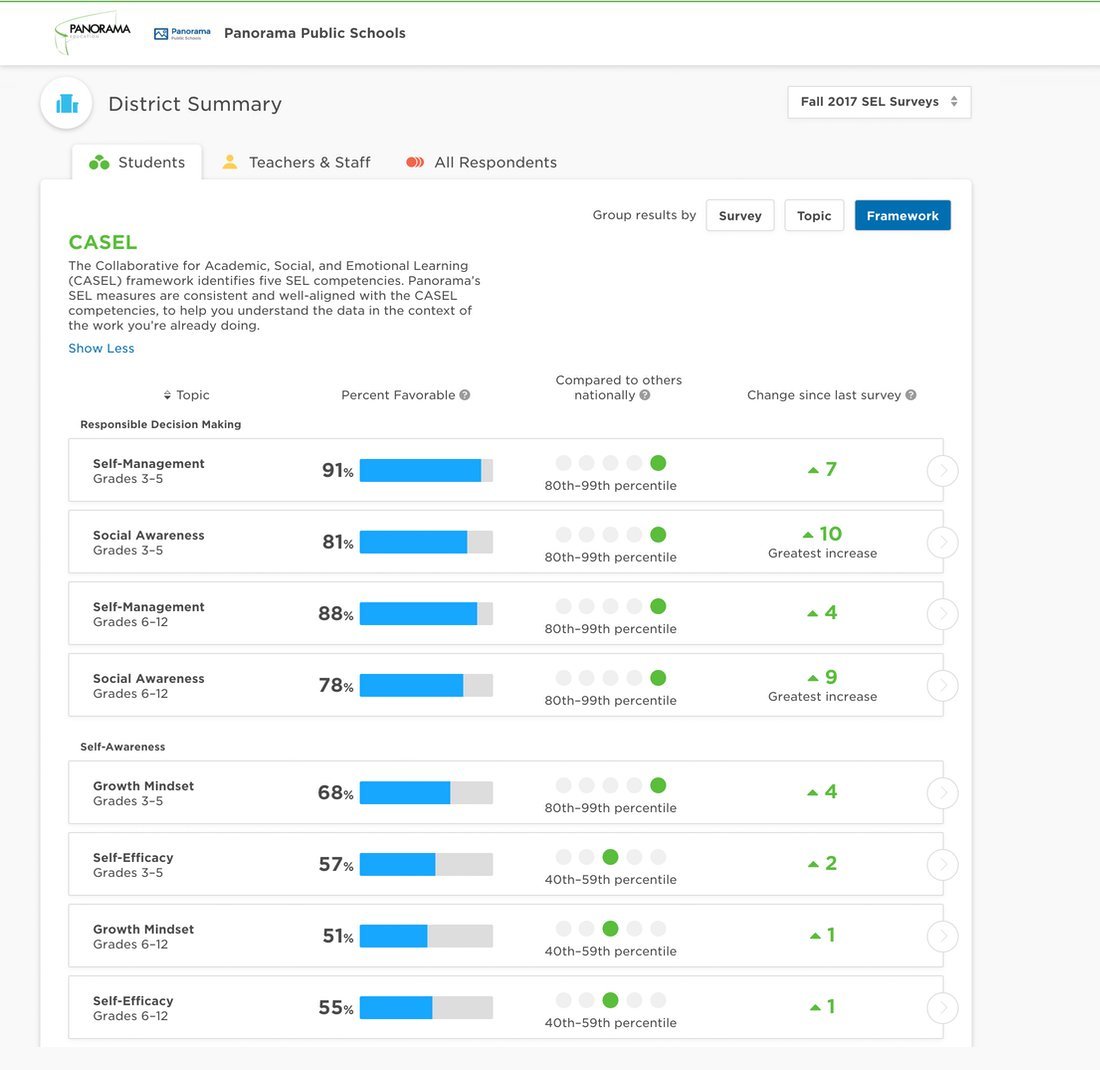Select Topic in the Group results by options
Image resolution: width=1100 pixels, height=1070 pixels.
pos(813,215)
